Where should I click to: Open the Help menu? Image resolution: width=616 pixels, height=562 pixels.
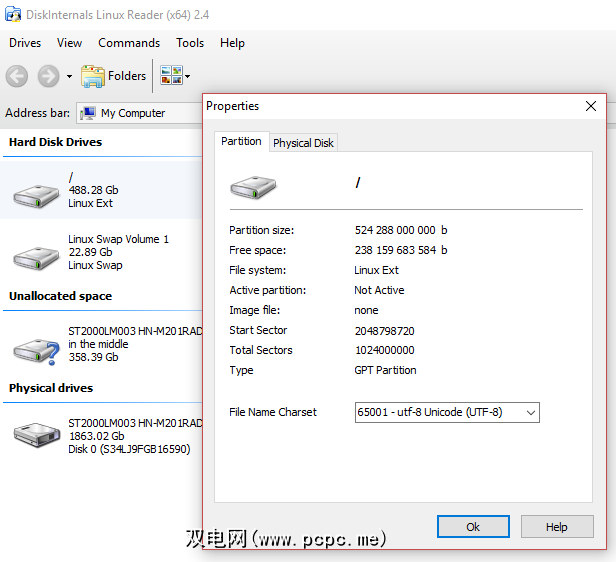point(232,43)
